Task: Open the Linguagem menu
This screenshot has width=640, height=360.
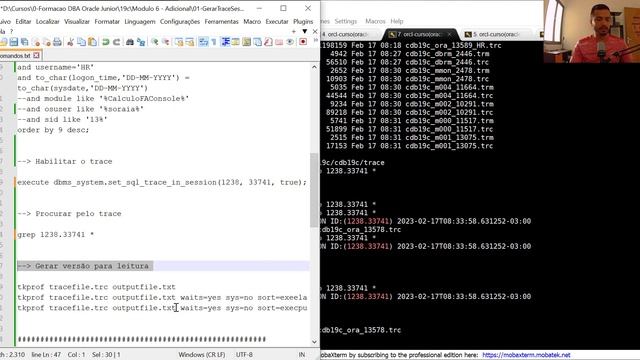Action: click(x=140, y=22)
